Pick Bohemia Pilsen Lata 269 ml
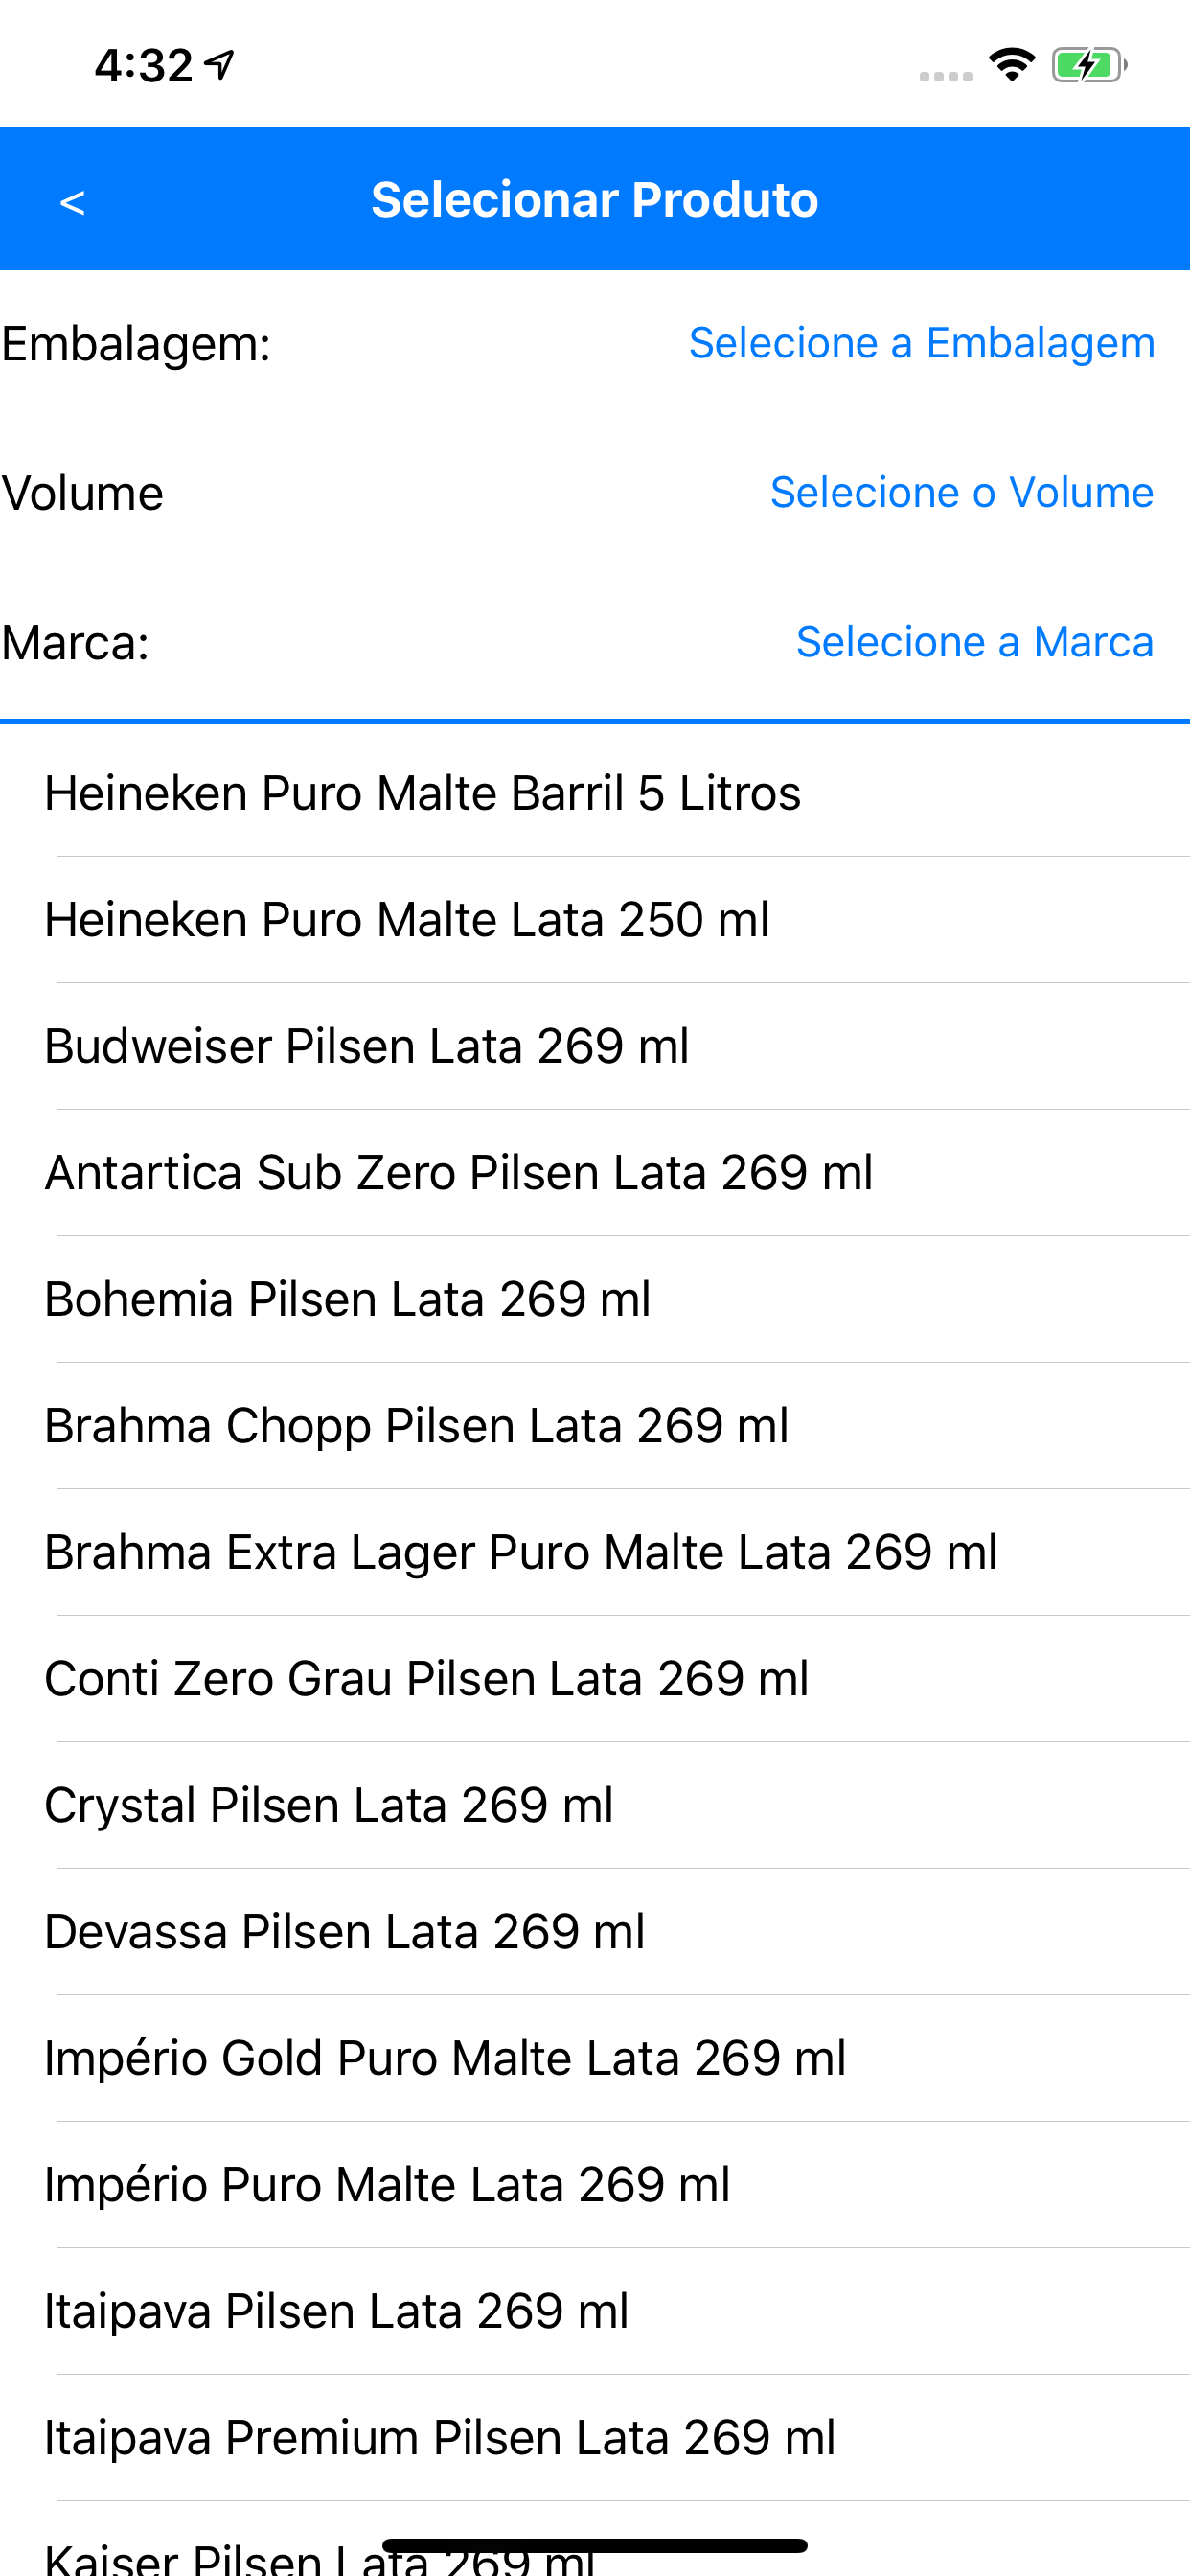The height and width of the screenshot is (2576, 1190). (595, 1299)
